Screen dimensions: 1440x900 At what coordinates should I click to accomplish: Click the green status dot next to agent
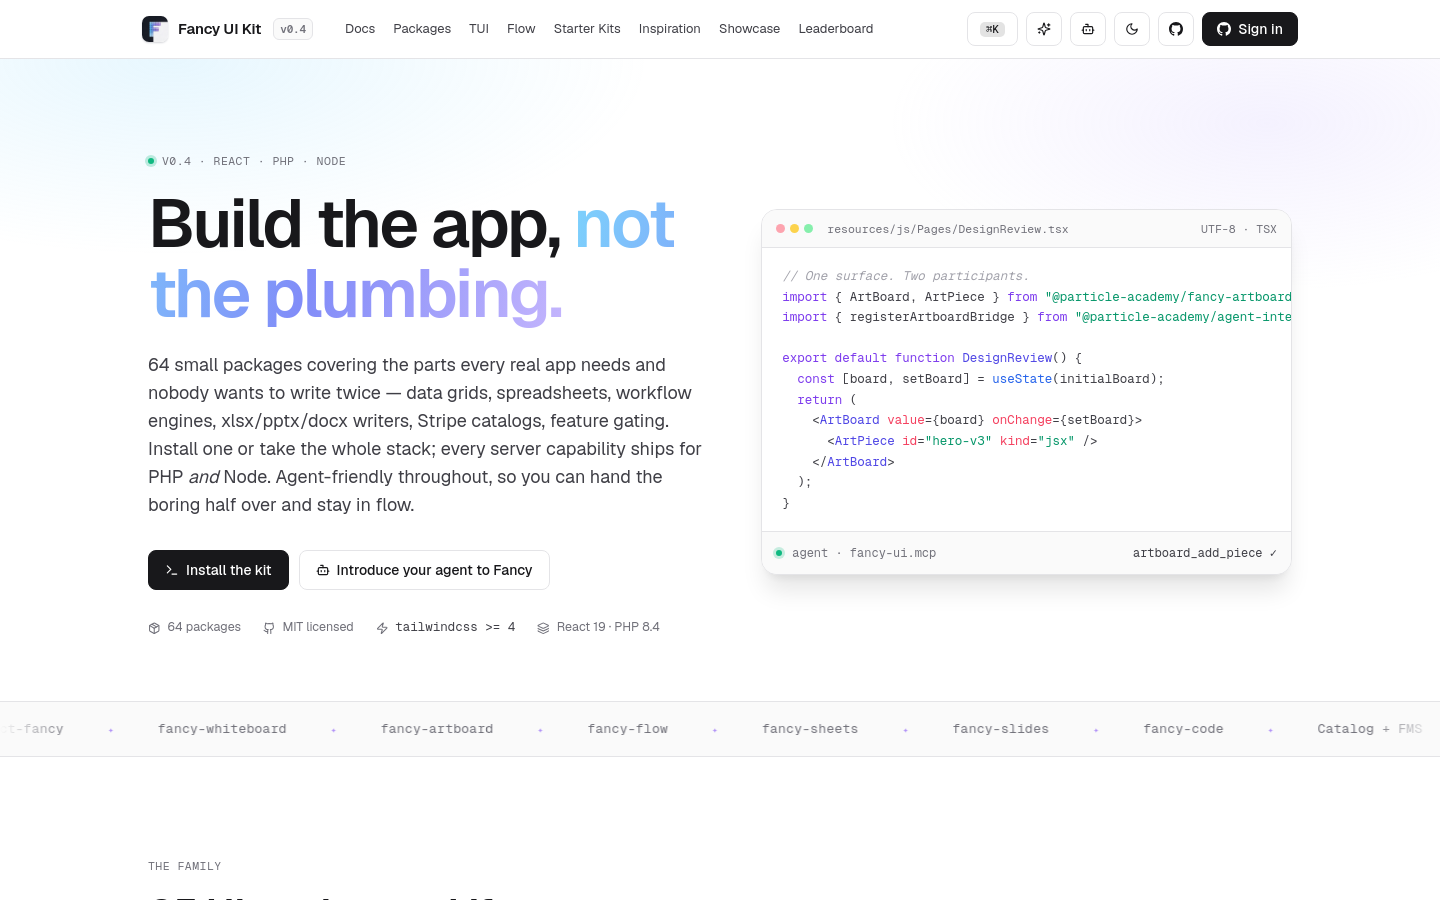779,553
